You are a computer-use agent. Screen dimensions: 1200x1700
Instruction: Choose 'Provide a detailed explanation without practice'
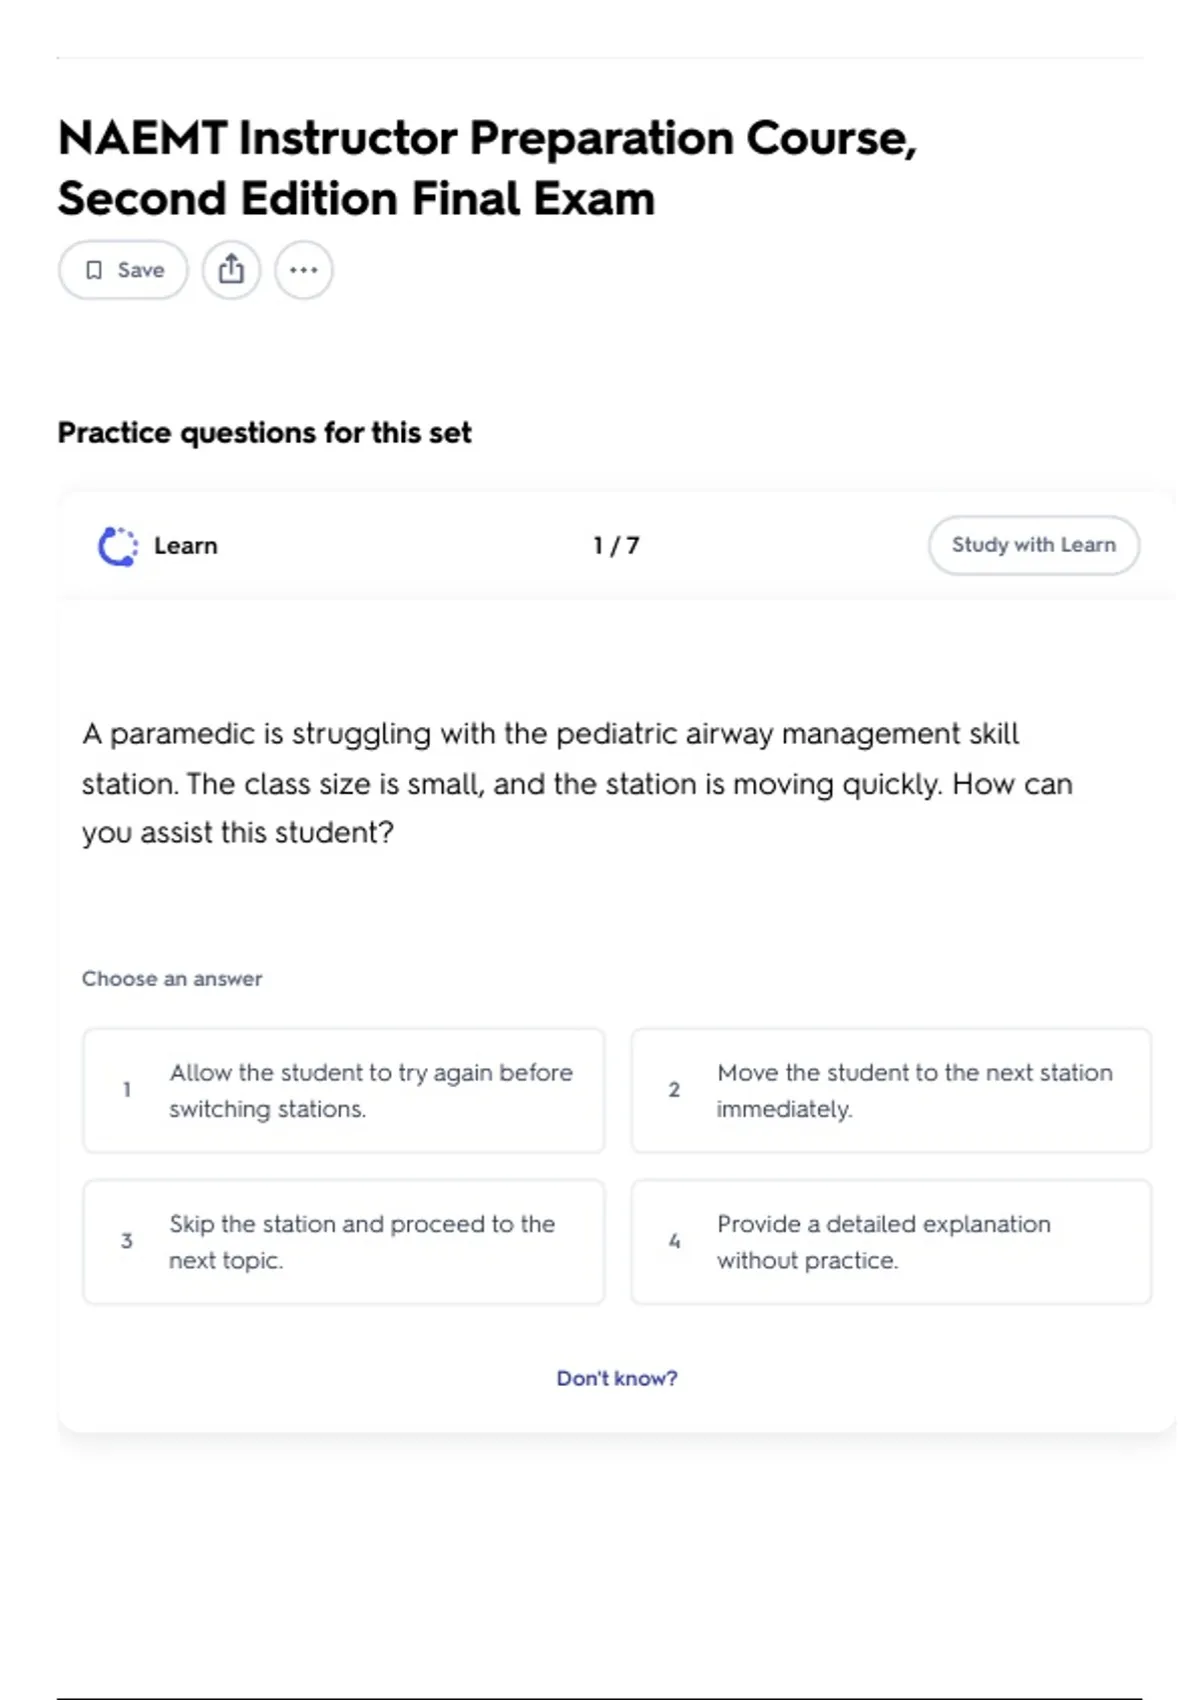891,1242
